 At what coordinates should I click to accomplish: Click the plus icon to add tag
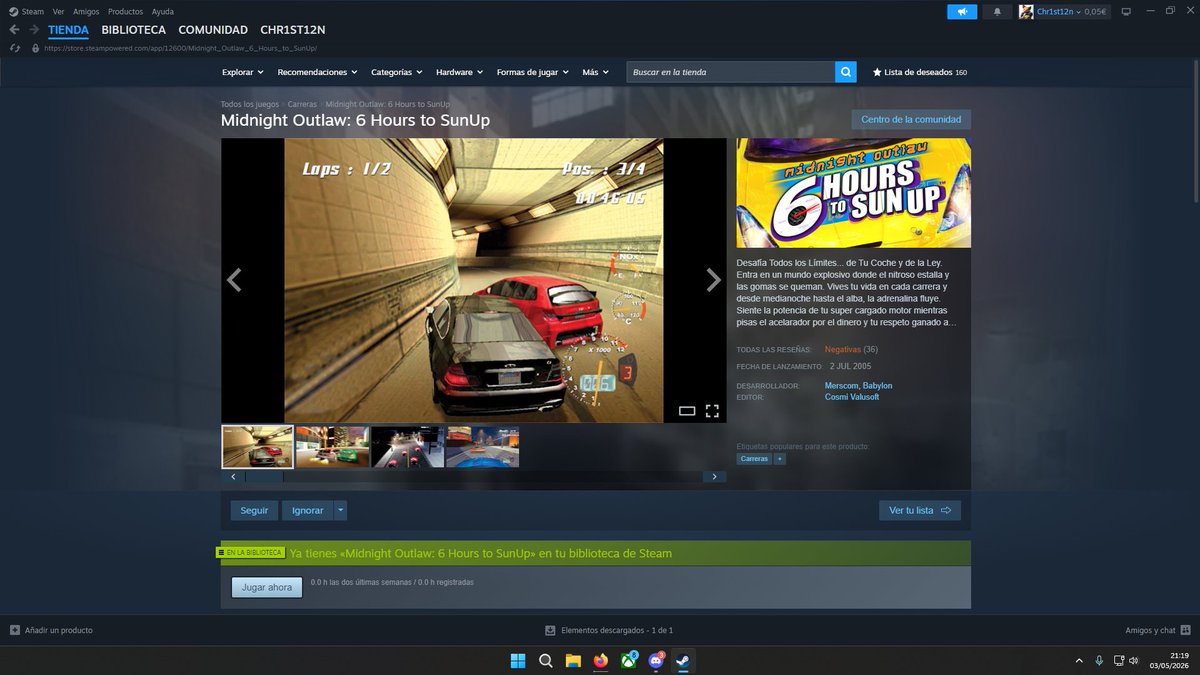(780, 459)
